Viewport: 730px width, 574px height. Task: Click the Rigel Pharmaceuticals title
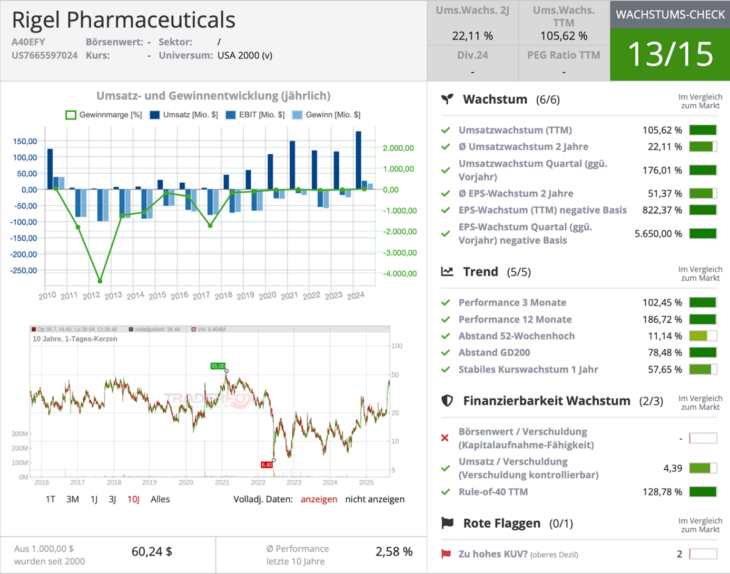pos(123,20)
